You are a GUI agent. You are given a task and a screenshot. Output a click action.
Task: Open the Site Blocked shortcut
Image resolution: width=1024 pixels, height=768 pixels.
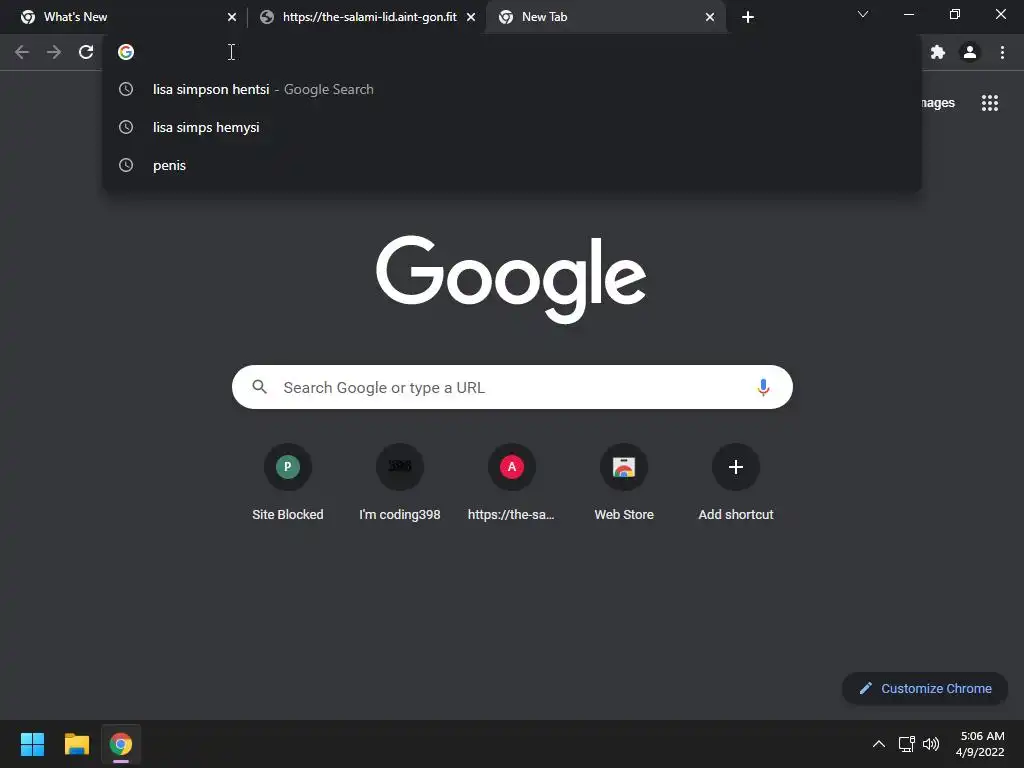[287, 483]
